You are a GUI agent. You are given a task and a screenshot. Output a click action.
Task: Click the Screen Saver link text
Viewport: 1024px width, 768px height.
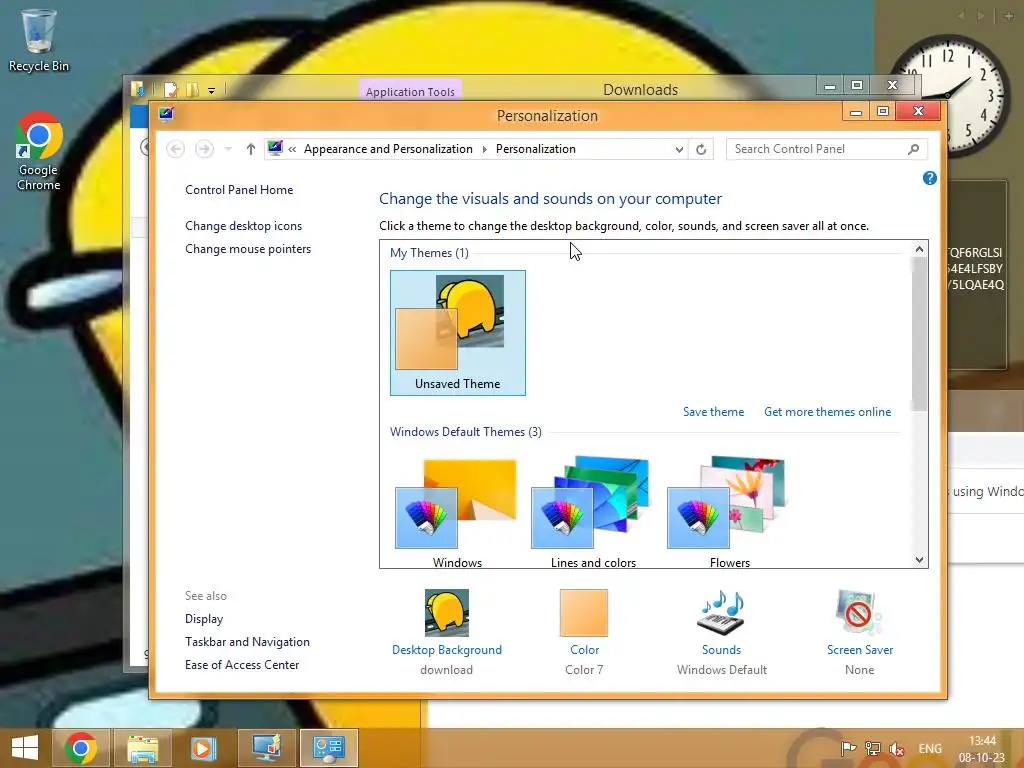tap(859, 650)
